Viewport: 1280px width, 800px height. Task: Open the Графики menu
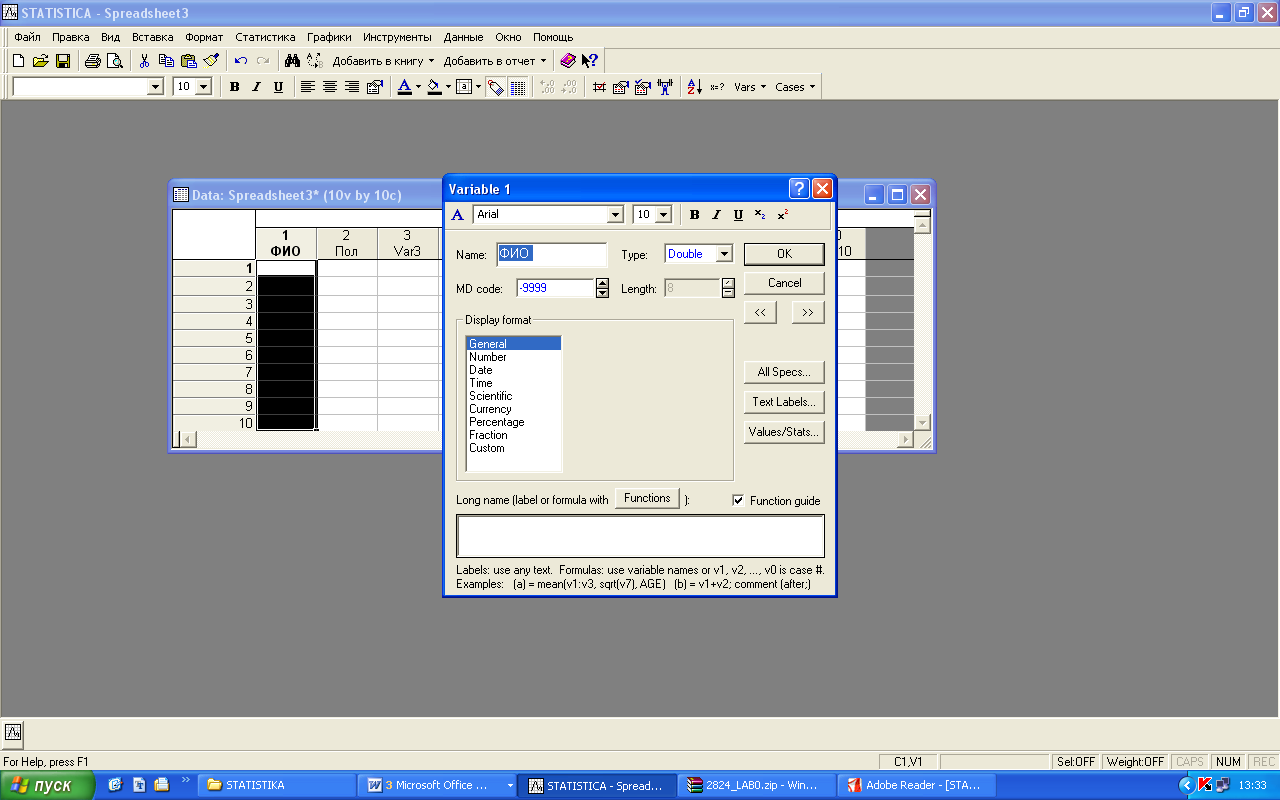(329, 37)
